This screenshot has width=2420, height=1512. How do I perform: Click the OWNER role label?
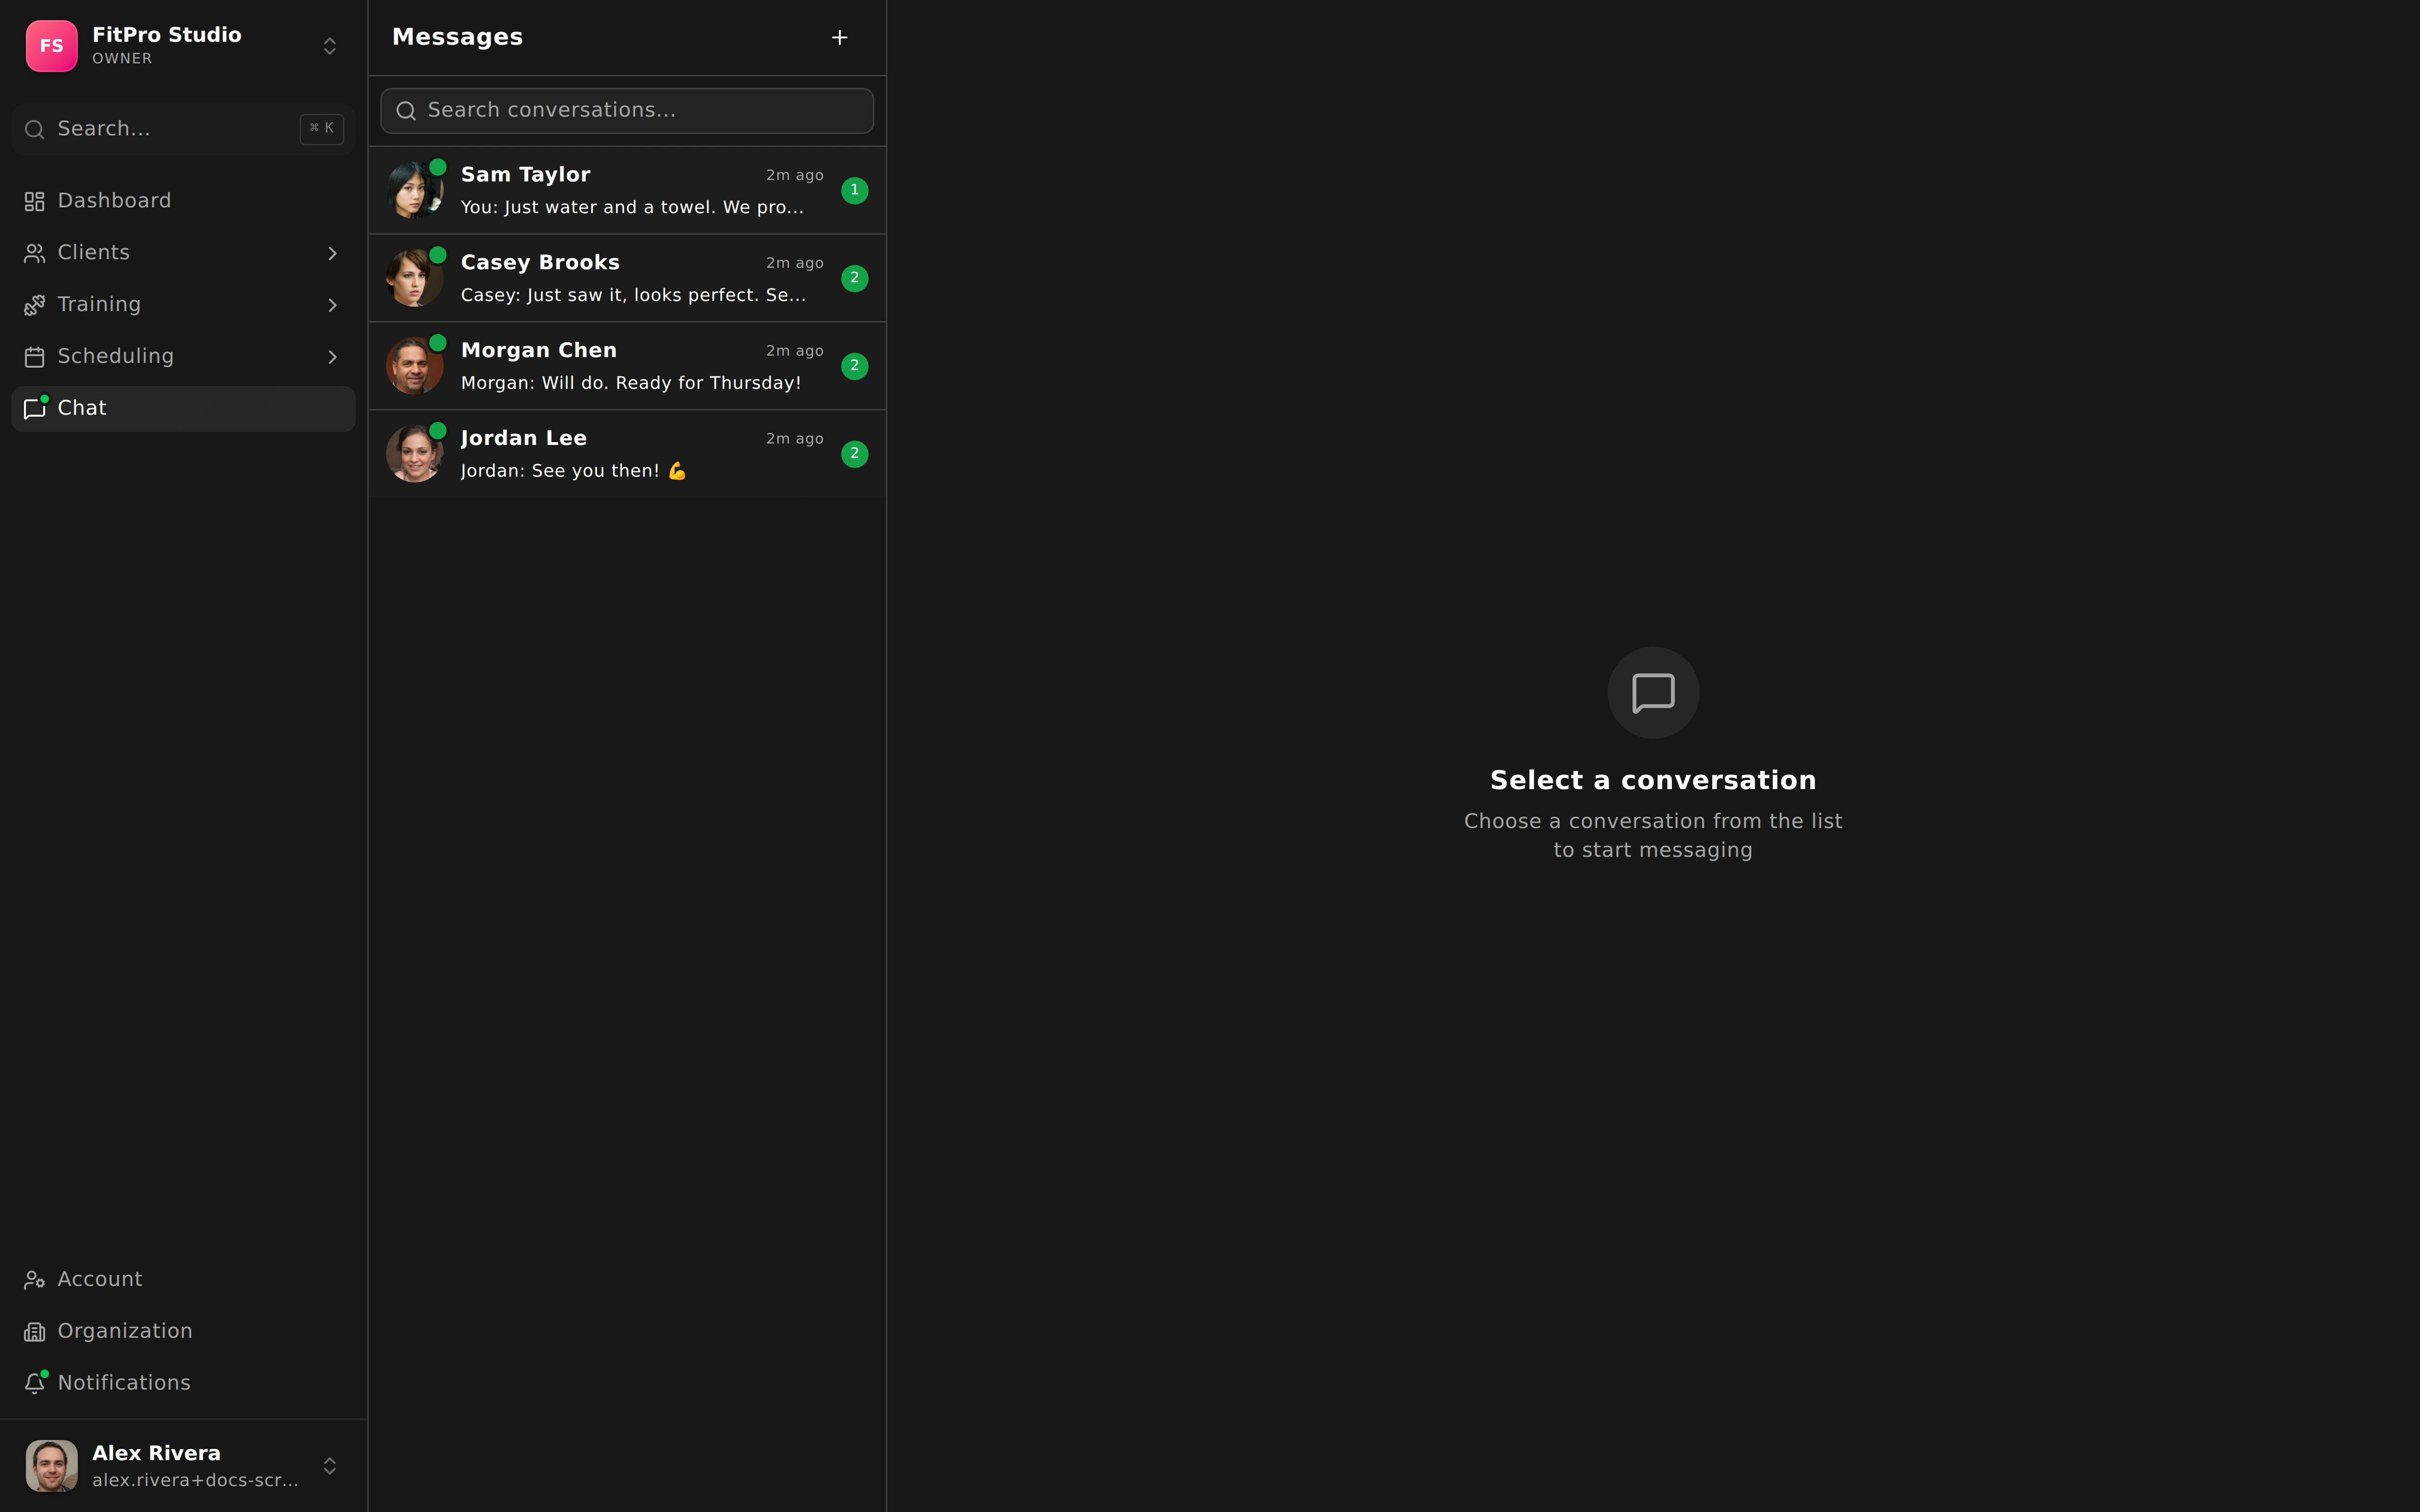tap(122, 59)
